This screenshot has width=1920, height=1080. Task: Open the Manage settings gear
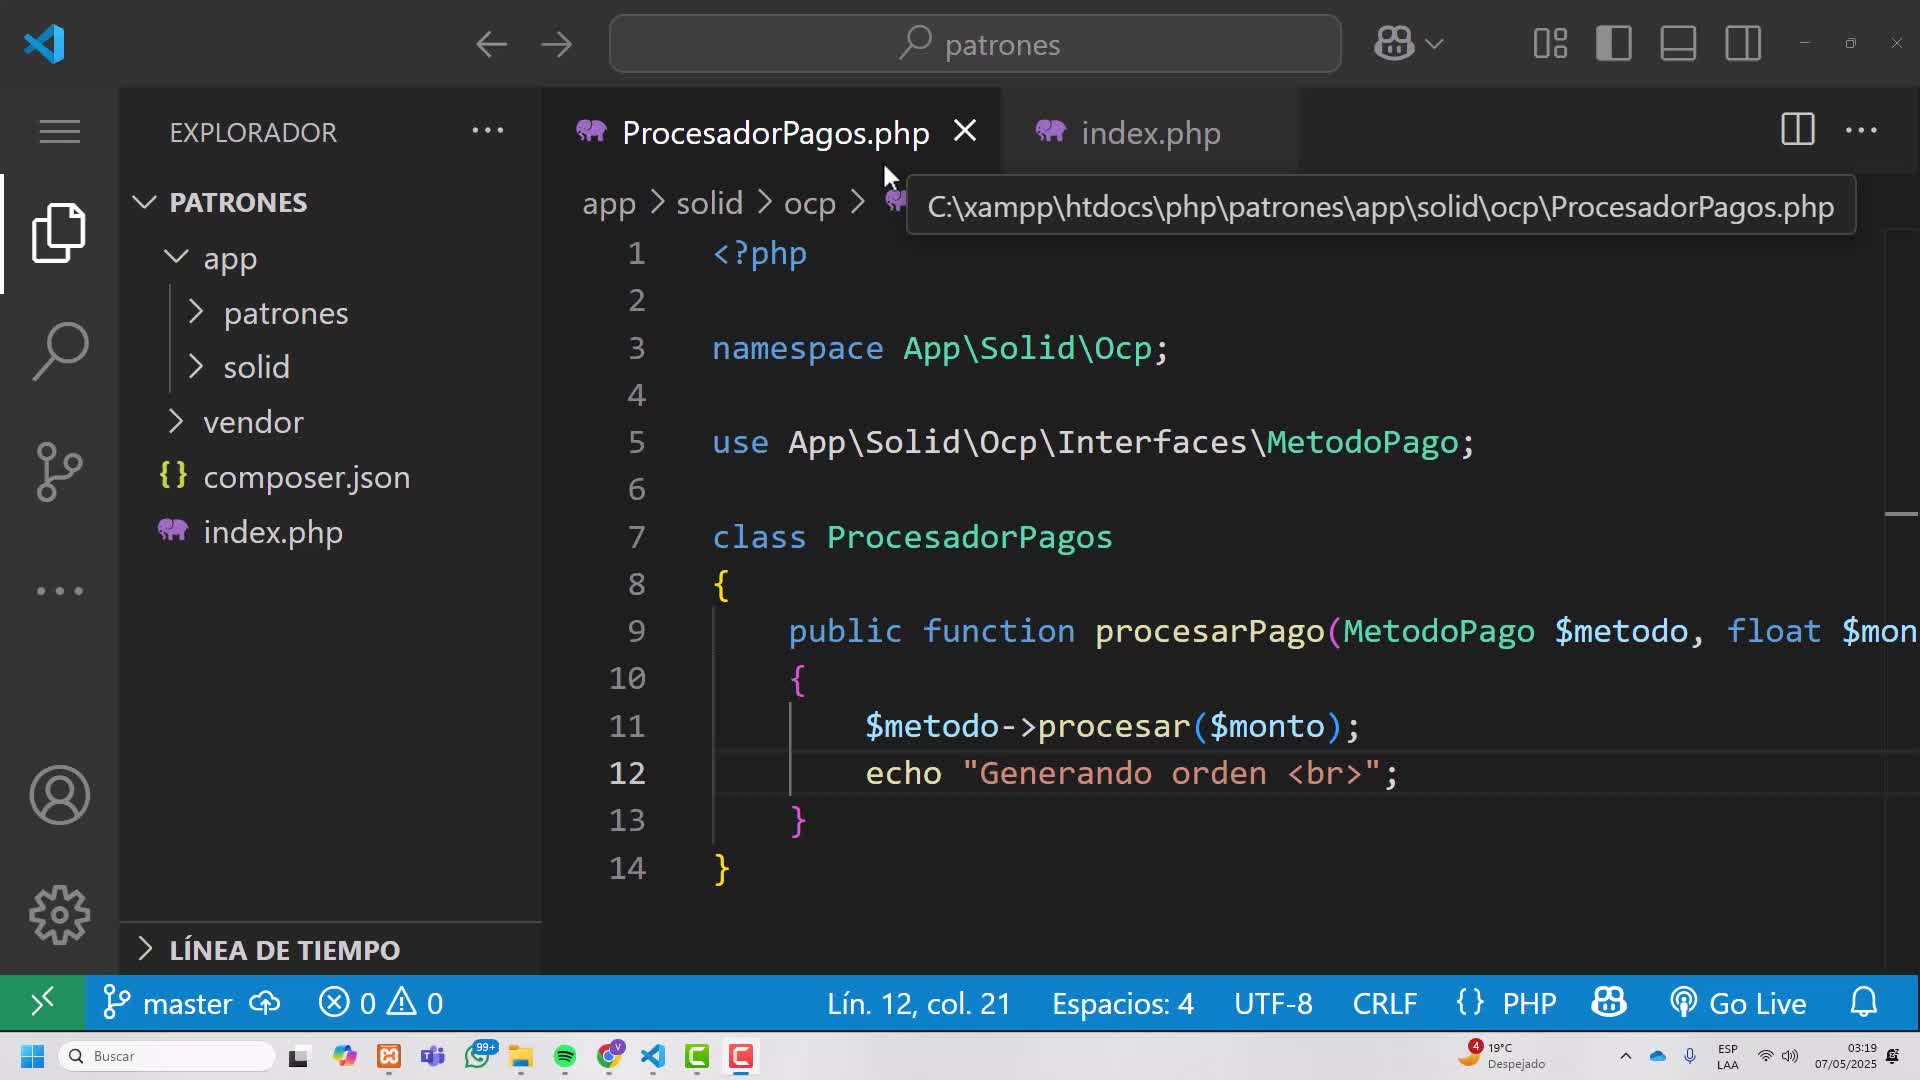60,914
